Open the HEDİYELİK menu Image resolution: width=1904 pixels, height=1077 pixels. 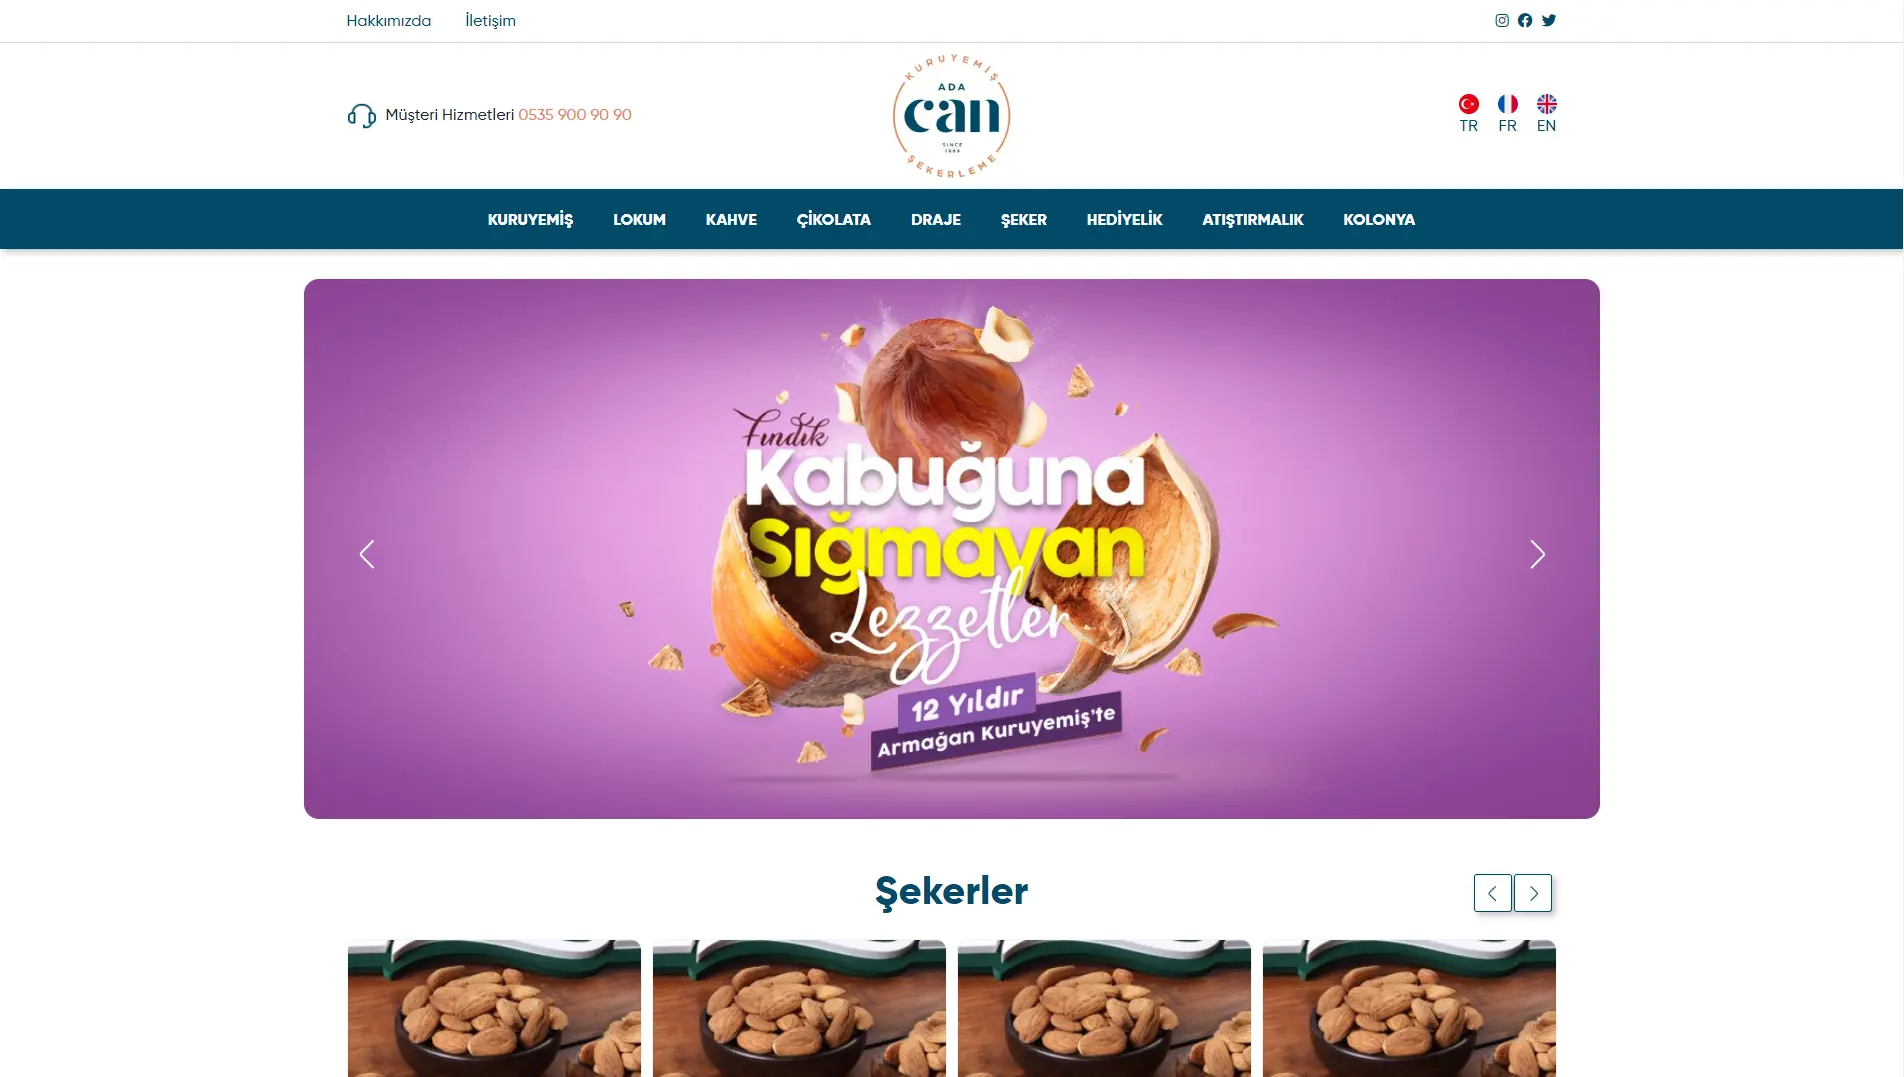tap(1124, 219)
